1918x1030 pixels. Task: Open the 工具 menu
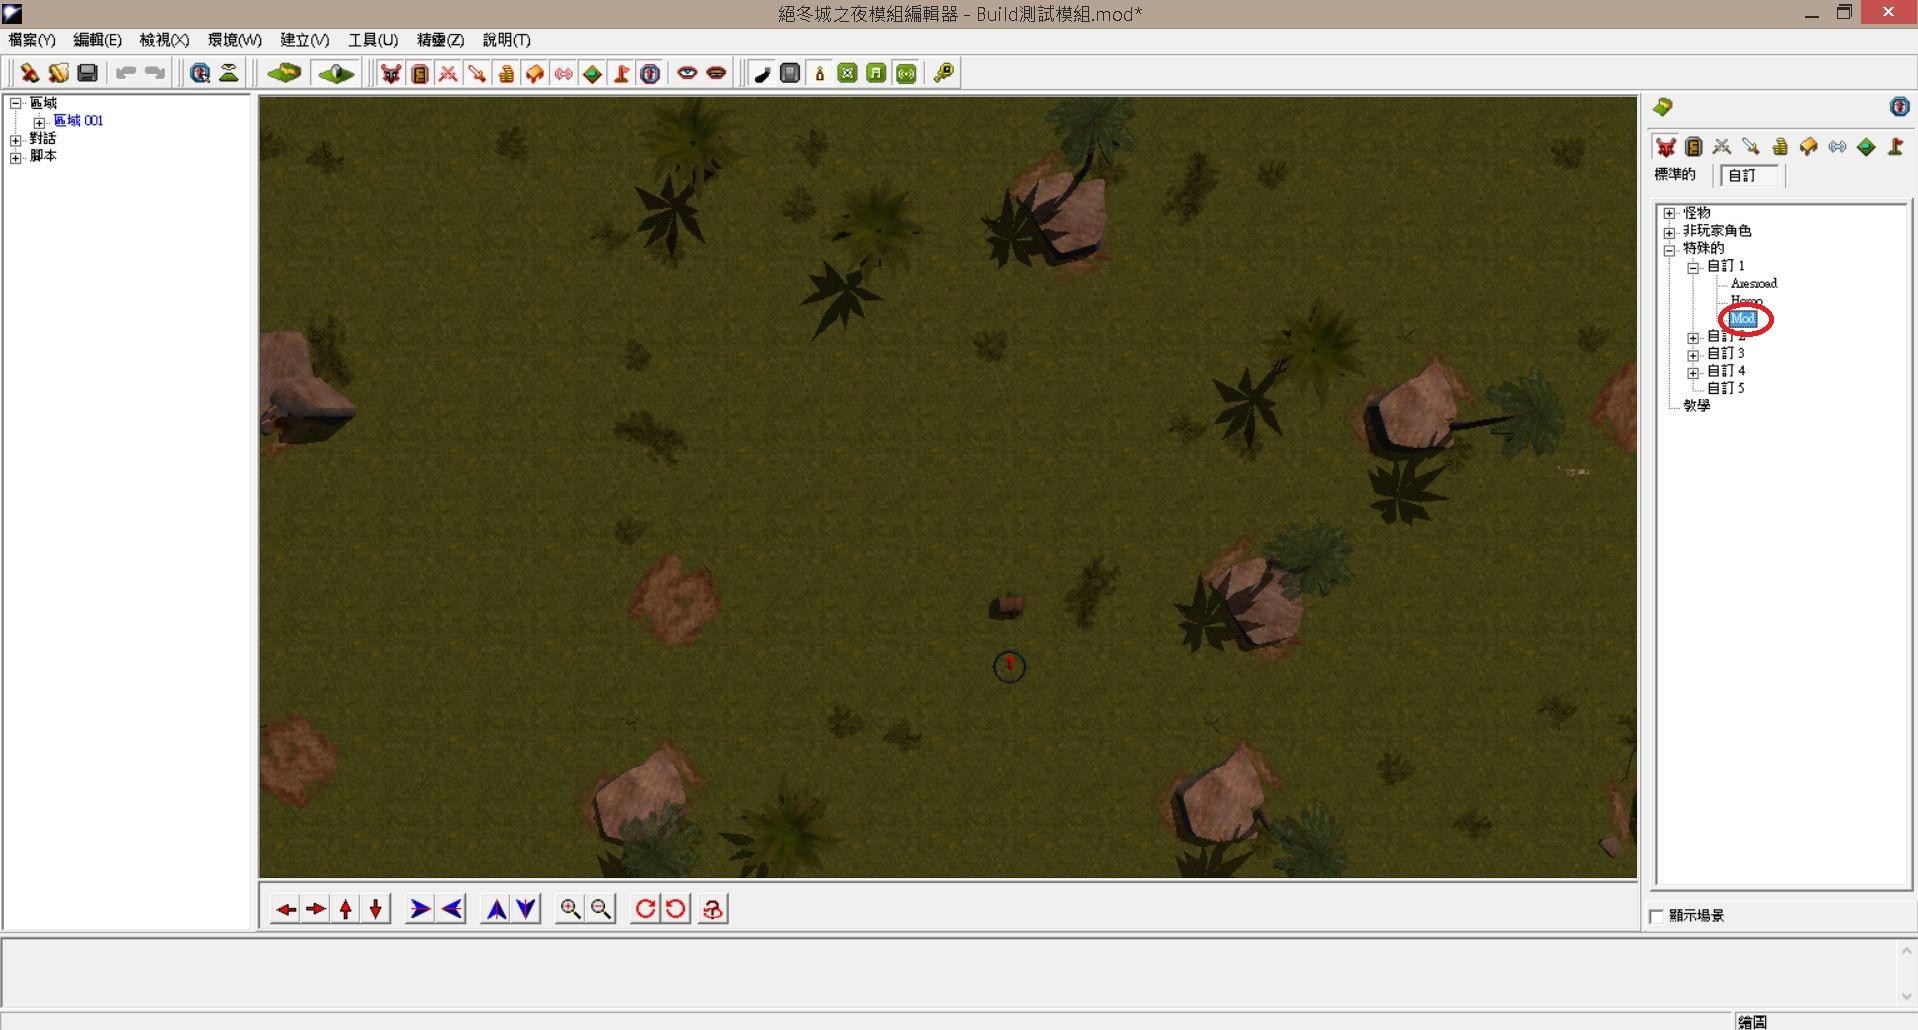373,40
